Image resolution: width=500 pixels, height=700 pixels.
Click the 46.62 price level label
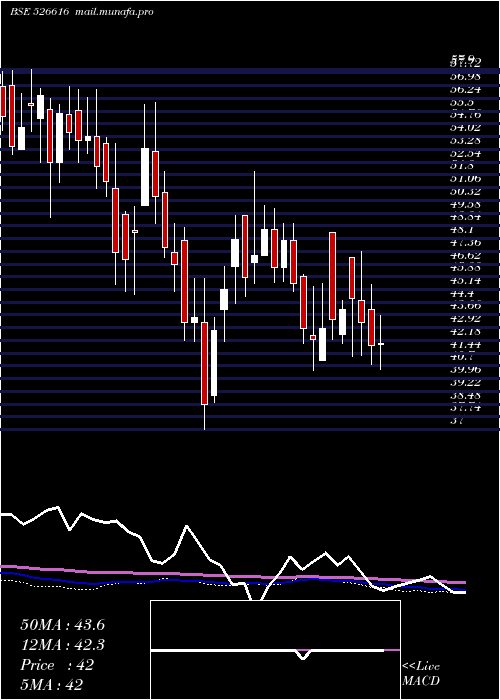(465, 256)
